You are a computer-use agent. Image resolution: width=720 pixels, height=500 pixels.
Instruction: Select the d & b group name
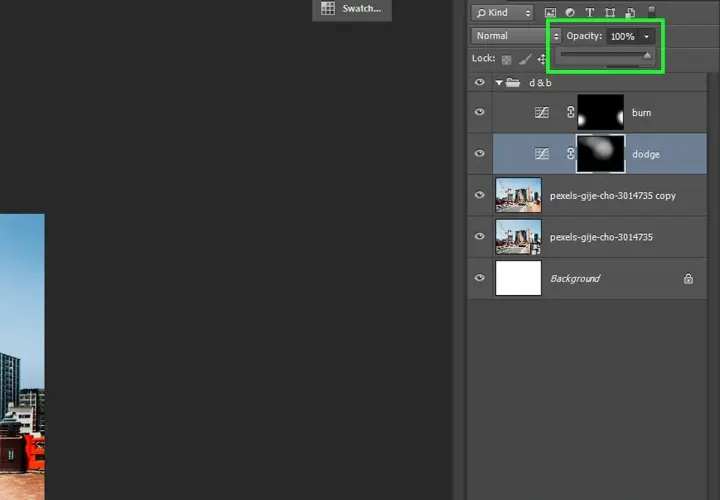540,83
